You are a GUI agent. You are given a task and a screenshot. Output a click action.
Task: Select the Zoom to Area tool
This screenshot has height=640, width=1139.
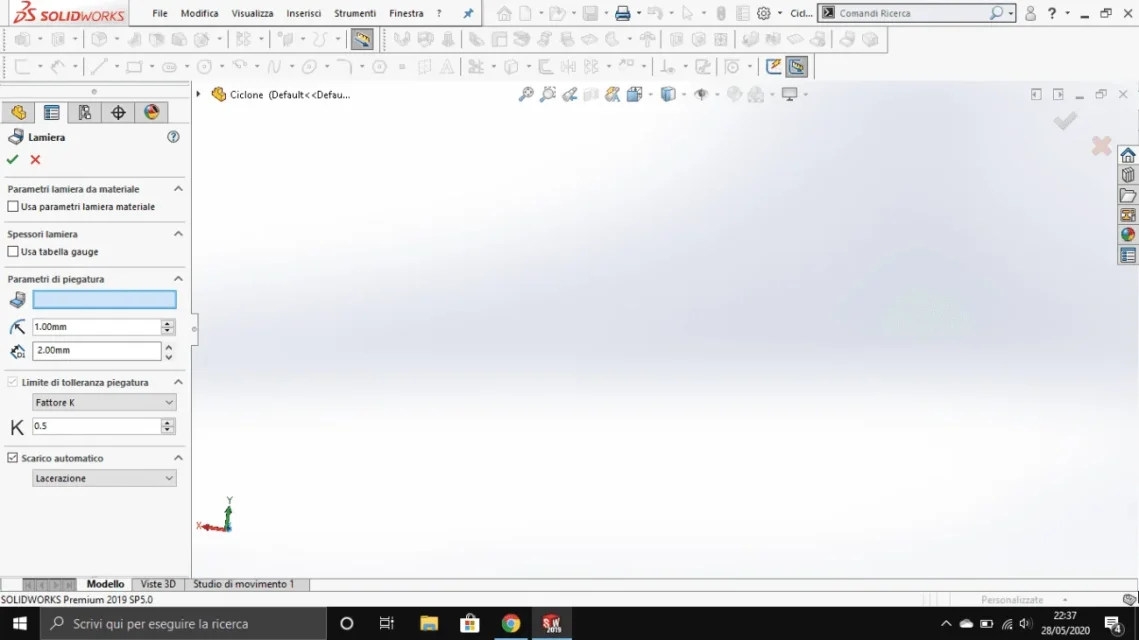548,94
